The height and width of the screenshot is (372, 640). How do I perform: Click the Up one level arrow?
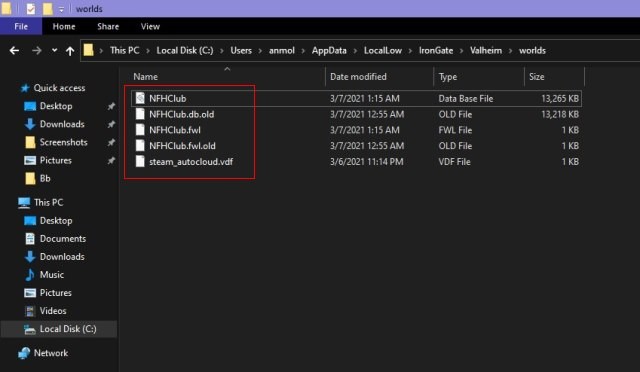tap(70, 51)
